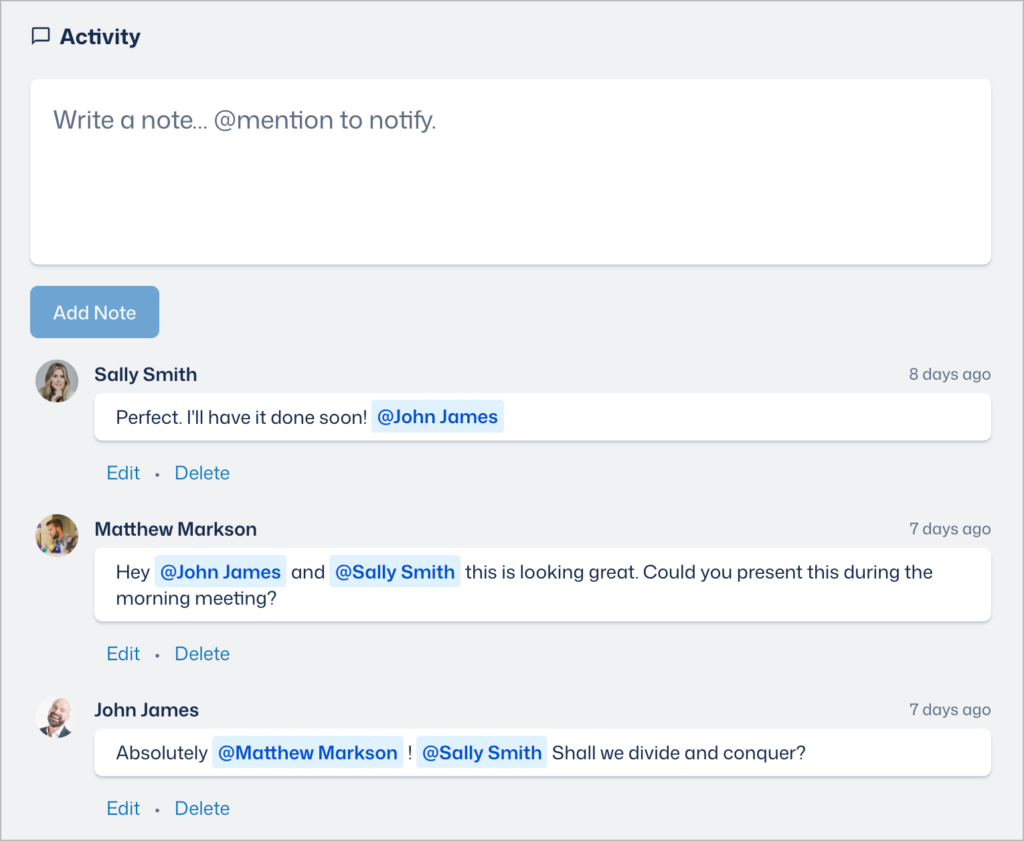
Task: Click John James's profile avatar
Action: (57, 717)
